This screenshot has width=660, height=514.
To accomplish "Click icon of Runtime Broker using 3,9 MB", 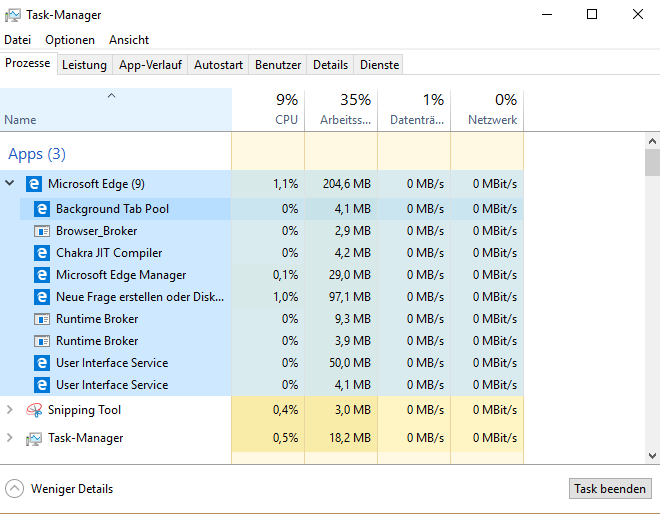I will coord(42,341).
